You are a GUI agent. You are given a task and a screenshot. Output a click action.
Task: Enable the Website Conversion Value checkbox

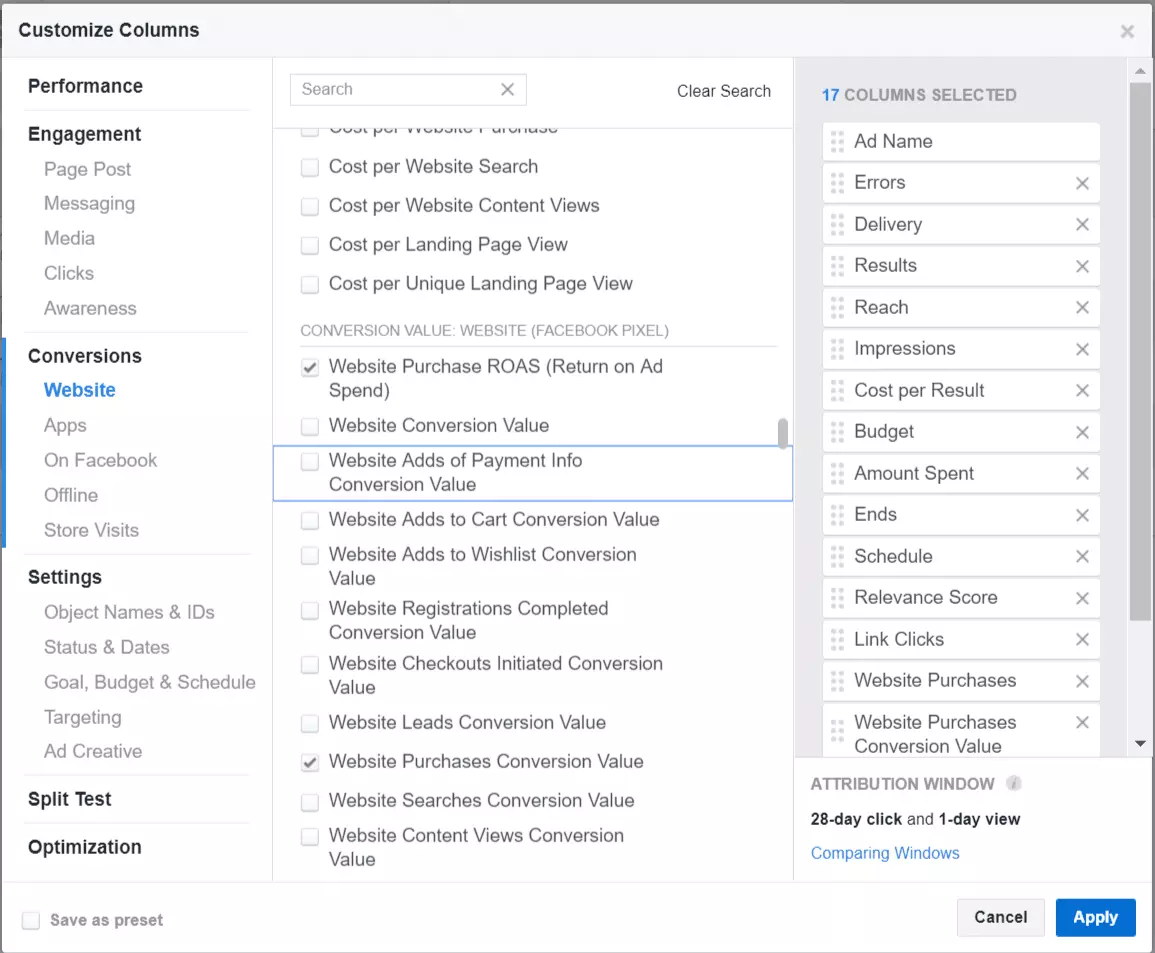tap(310, 427)
